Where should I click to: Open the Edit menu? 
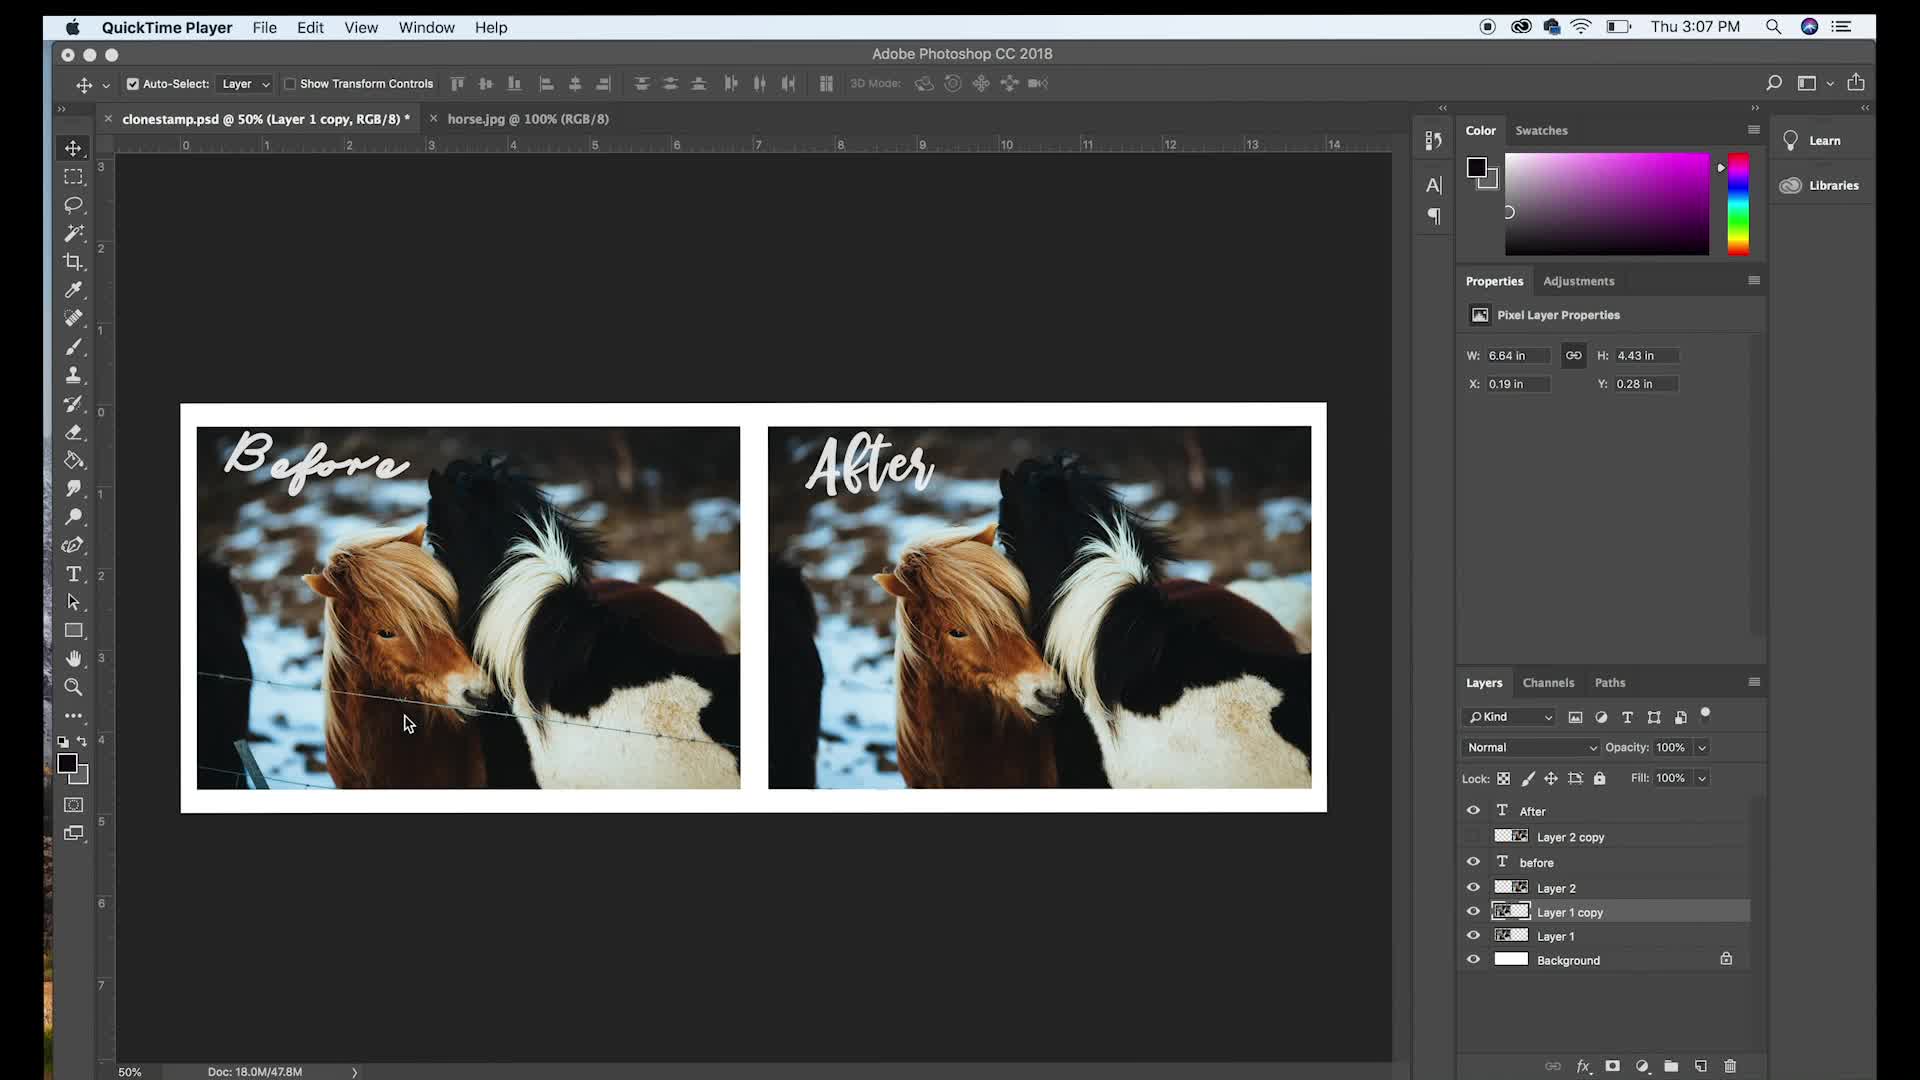[x=310, y=27]
